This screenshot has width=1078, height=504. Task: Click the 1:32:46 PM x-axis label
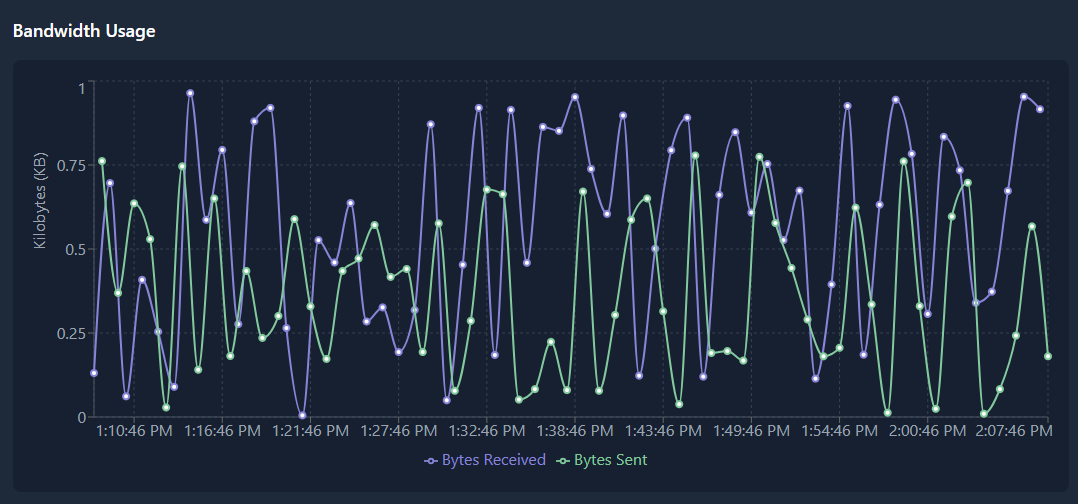click(x=487, y=431)
